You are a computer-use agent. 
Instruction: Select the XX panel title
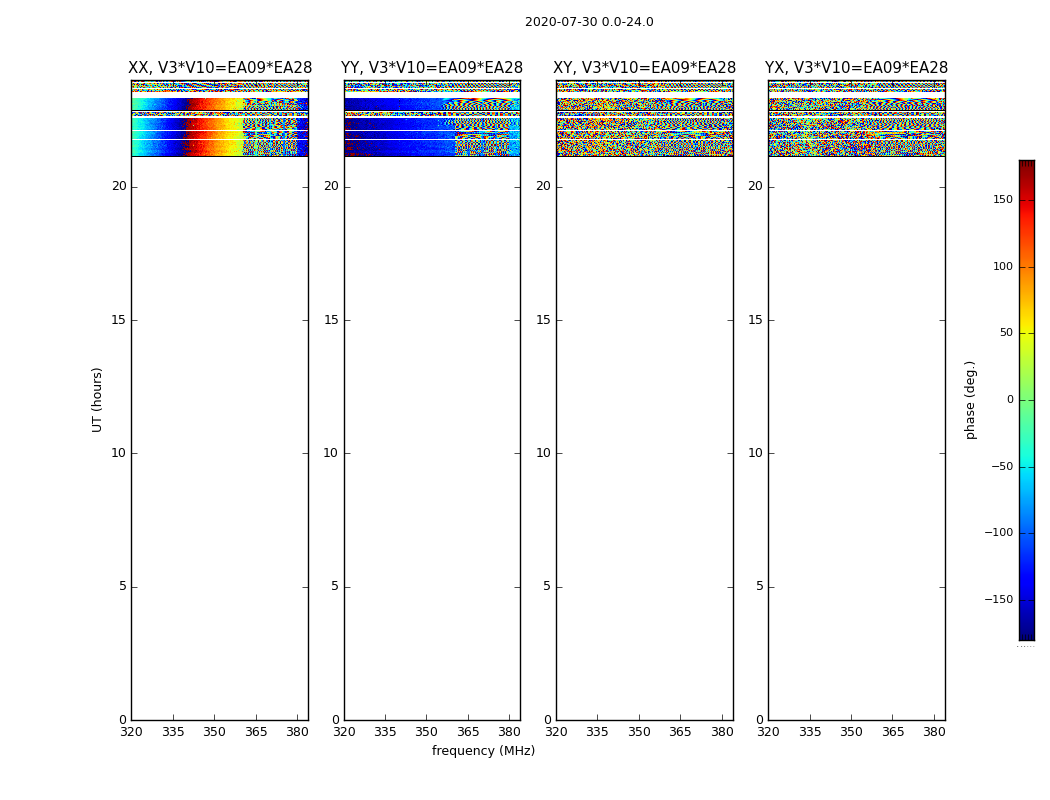tap(220, 68)
